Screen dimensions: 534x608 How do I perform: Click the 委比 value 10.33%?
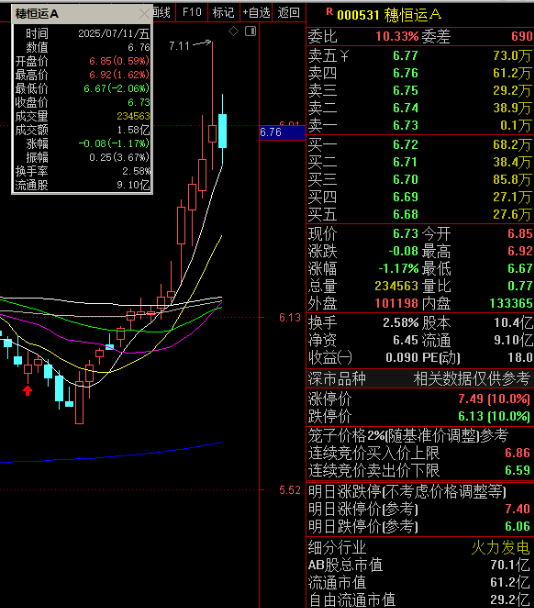pos(397,37)
